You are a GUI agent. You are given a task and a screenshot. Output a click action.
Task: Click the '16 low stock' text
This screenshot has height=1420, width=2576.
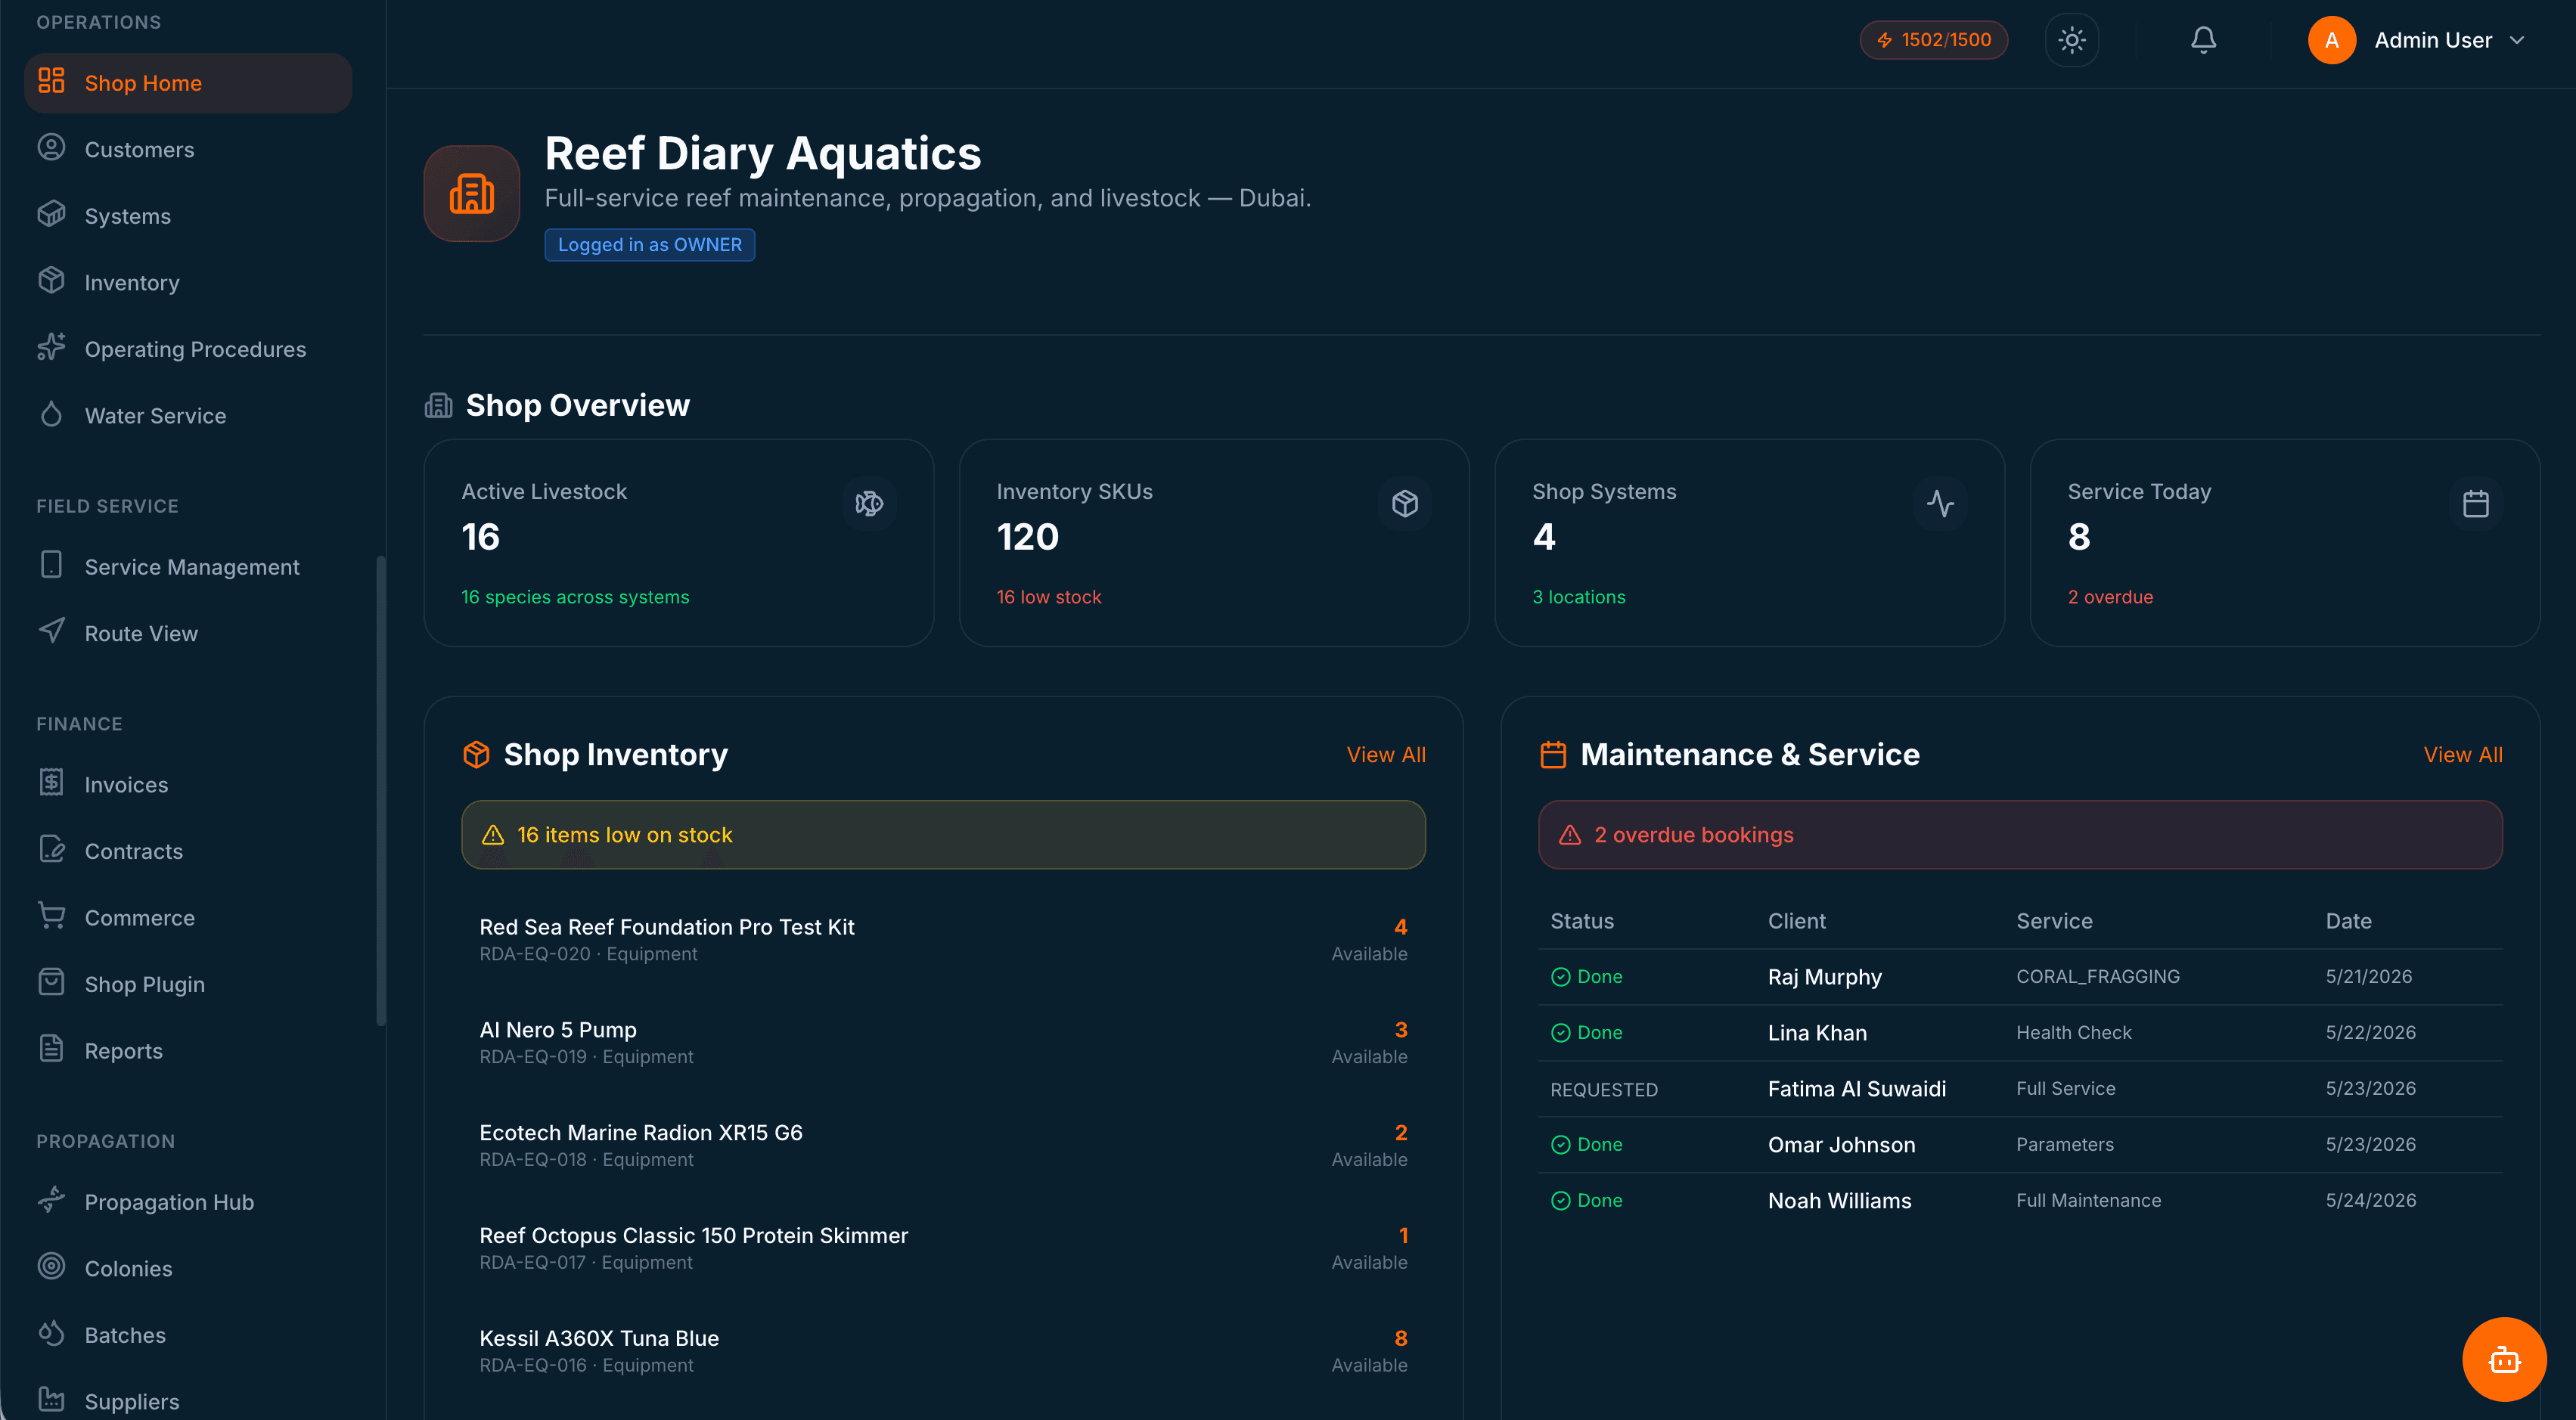click(x=1048, y=597)
